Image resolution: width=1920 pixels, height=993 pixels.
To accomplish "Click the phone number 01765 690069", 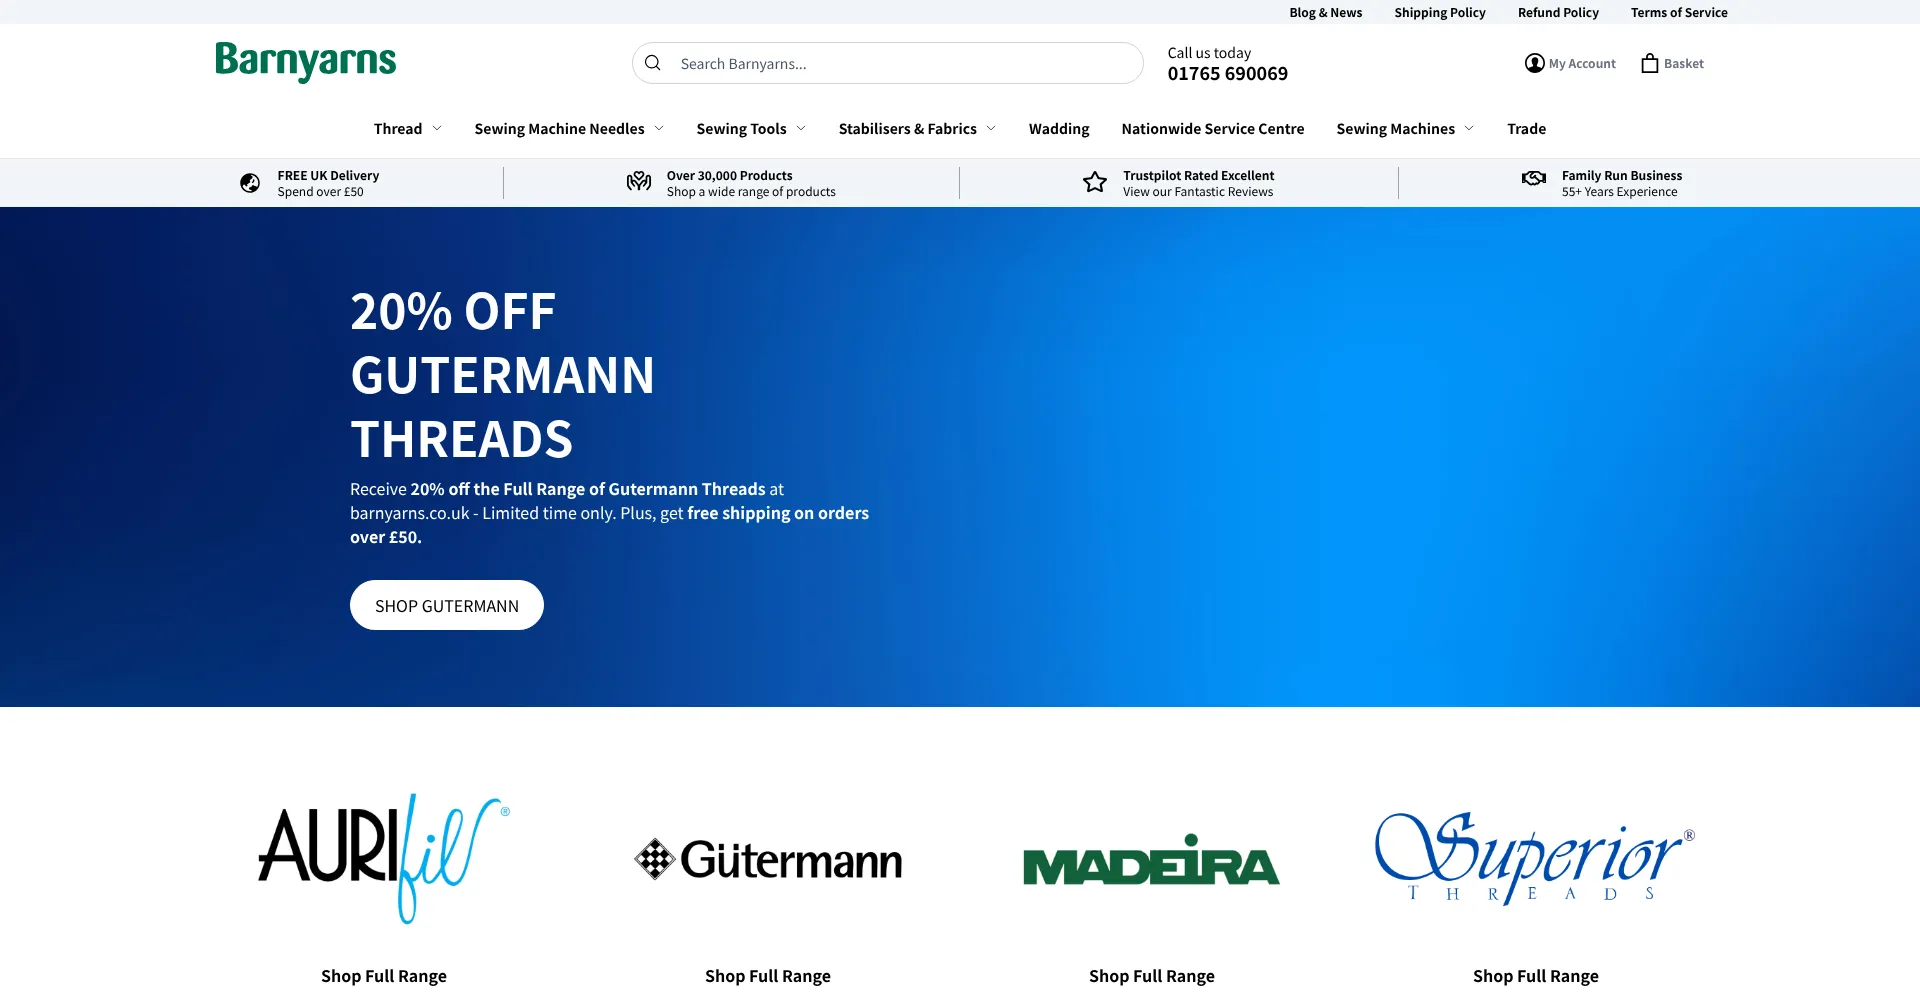I will tap(1227, 74).
